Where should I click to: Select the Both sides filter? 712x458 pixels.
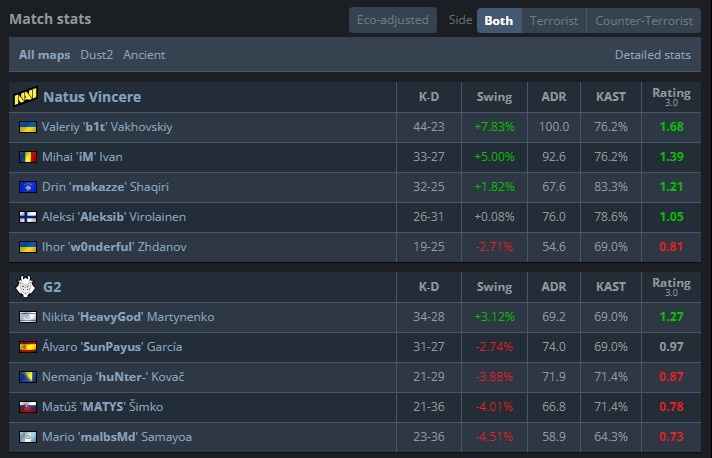pos(498,20)
